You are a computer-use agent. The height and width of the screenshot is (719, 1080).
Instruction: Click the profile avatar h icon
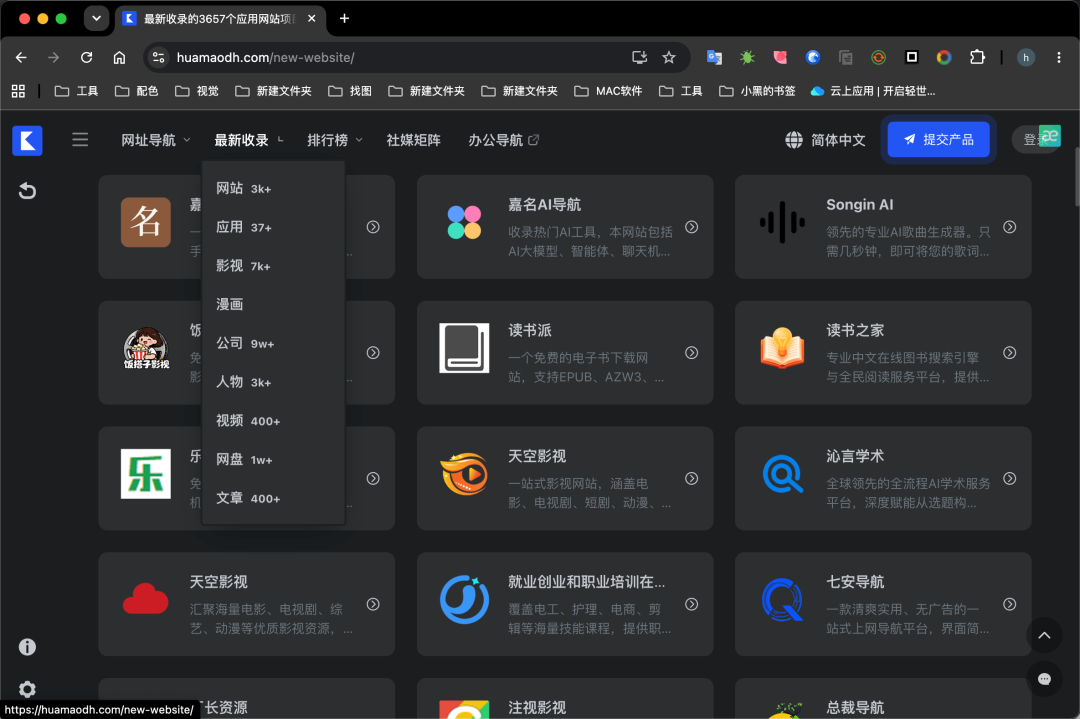[x=1026, y=57]
